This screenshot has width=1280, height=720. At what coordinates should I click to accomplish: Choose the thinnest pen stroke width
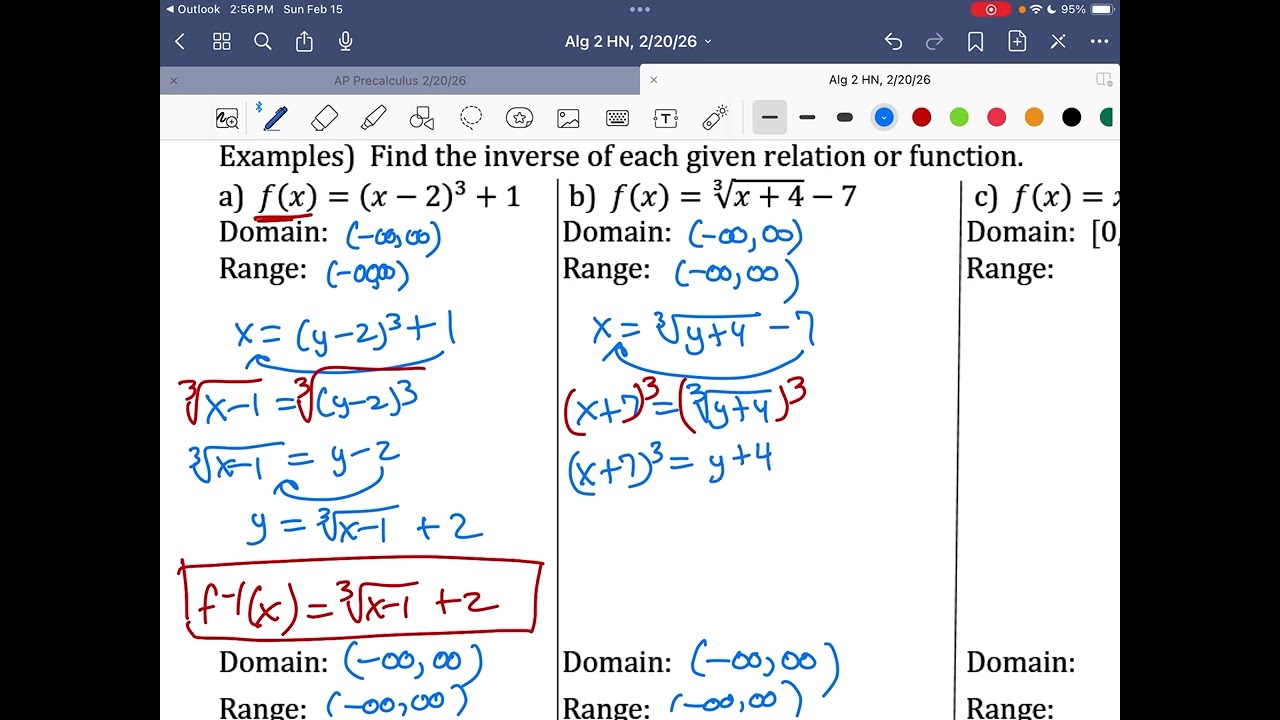tap(769, 118)
